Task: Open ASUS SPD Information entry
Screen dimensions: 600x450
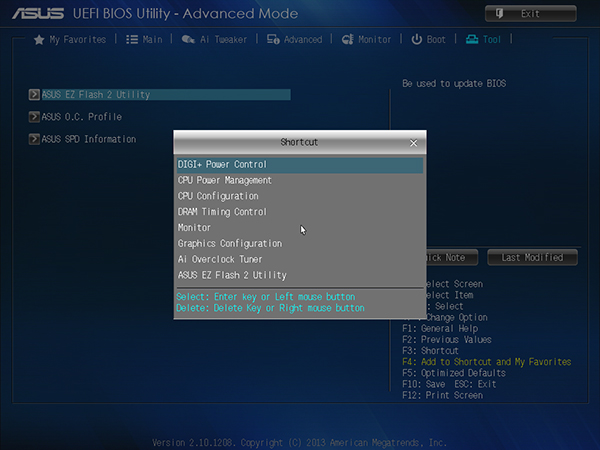Action: tap(88, 139)
